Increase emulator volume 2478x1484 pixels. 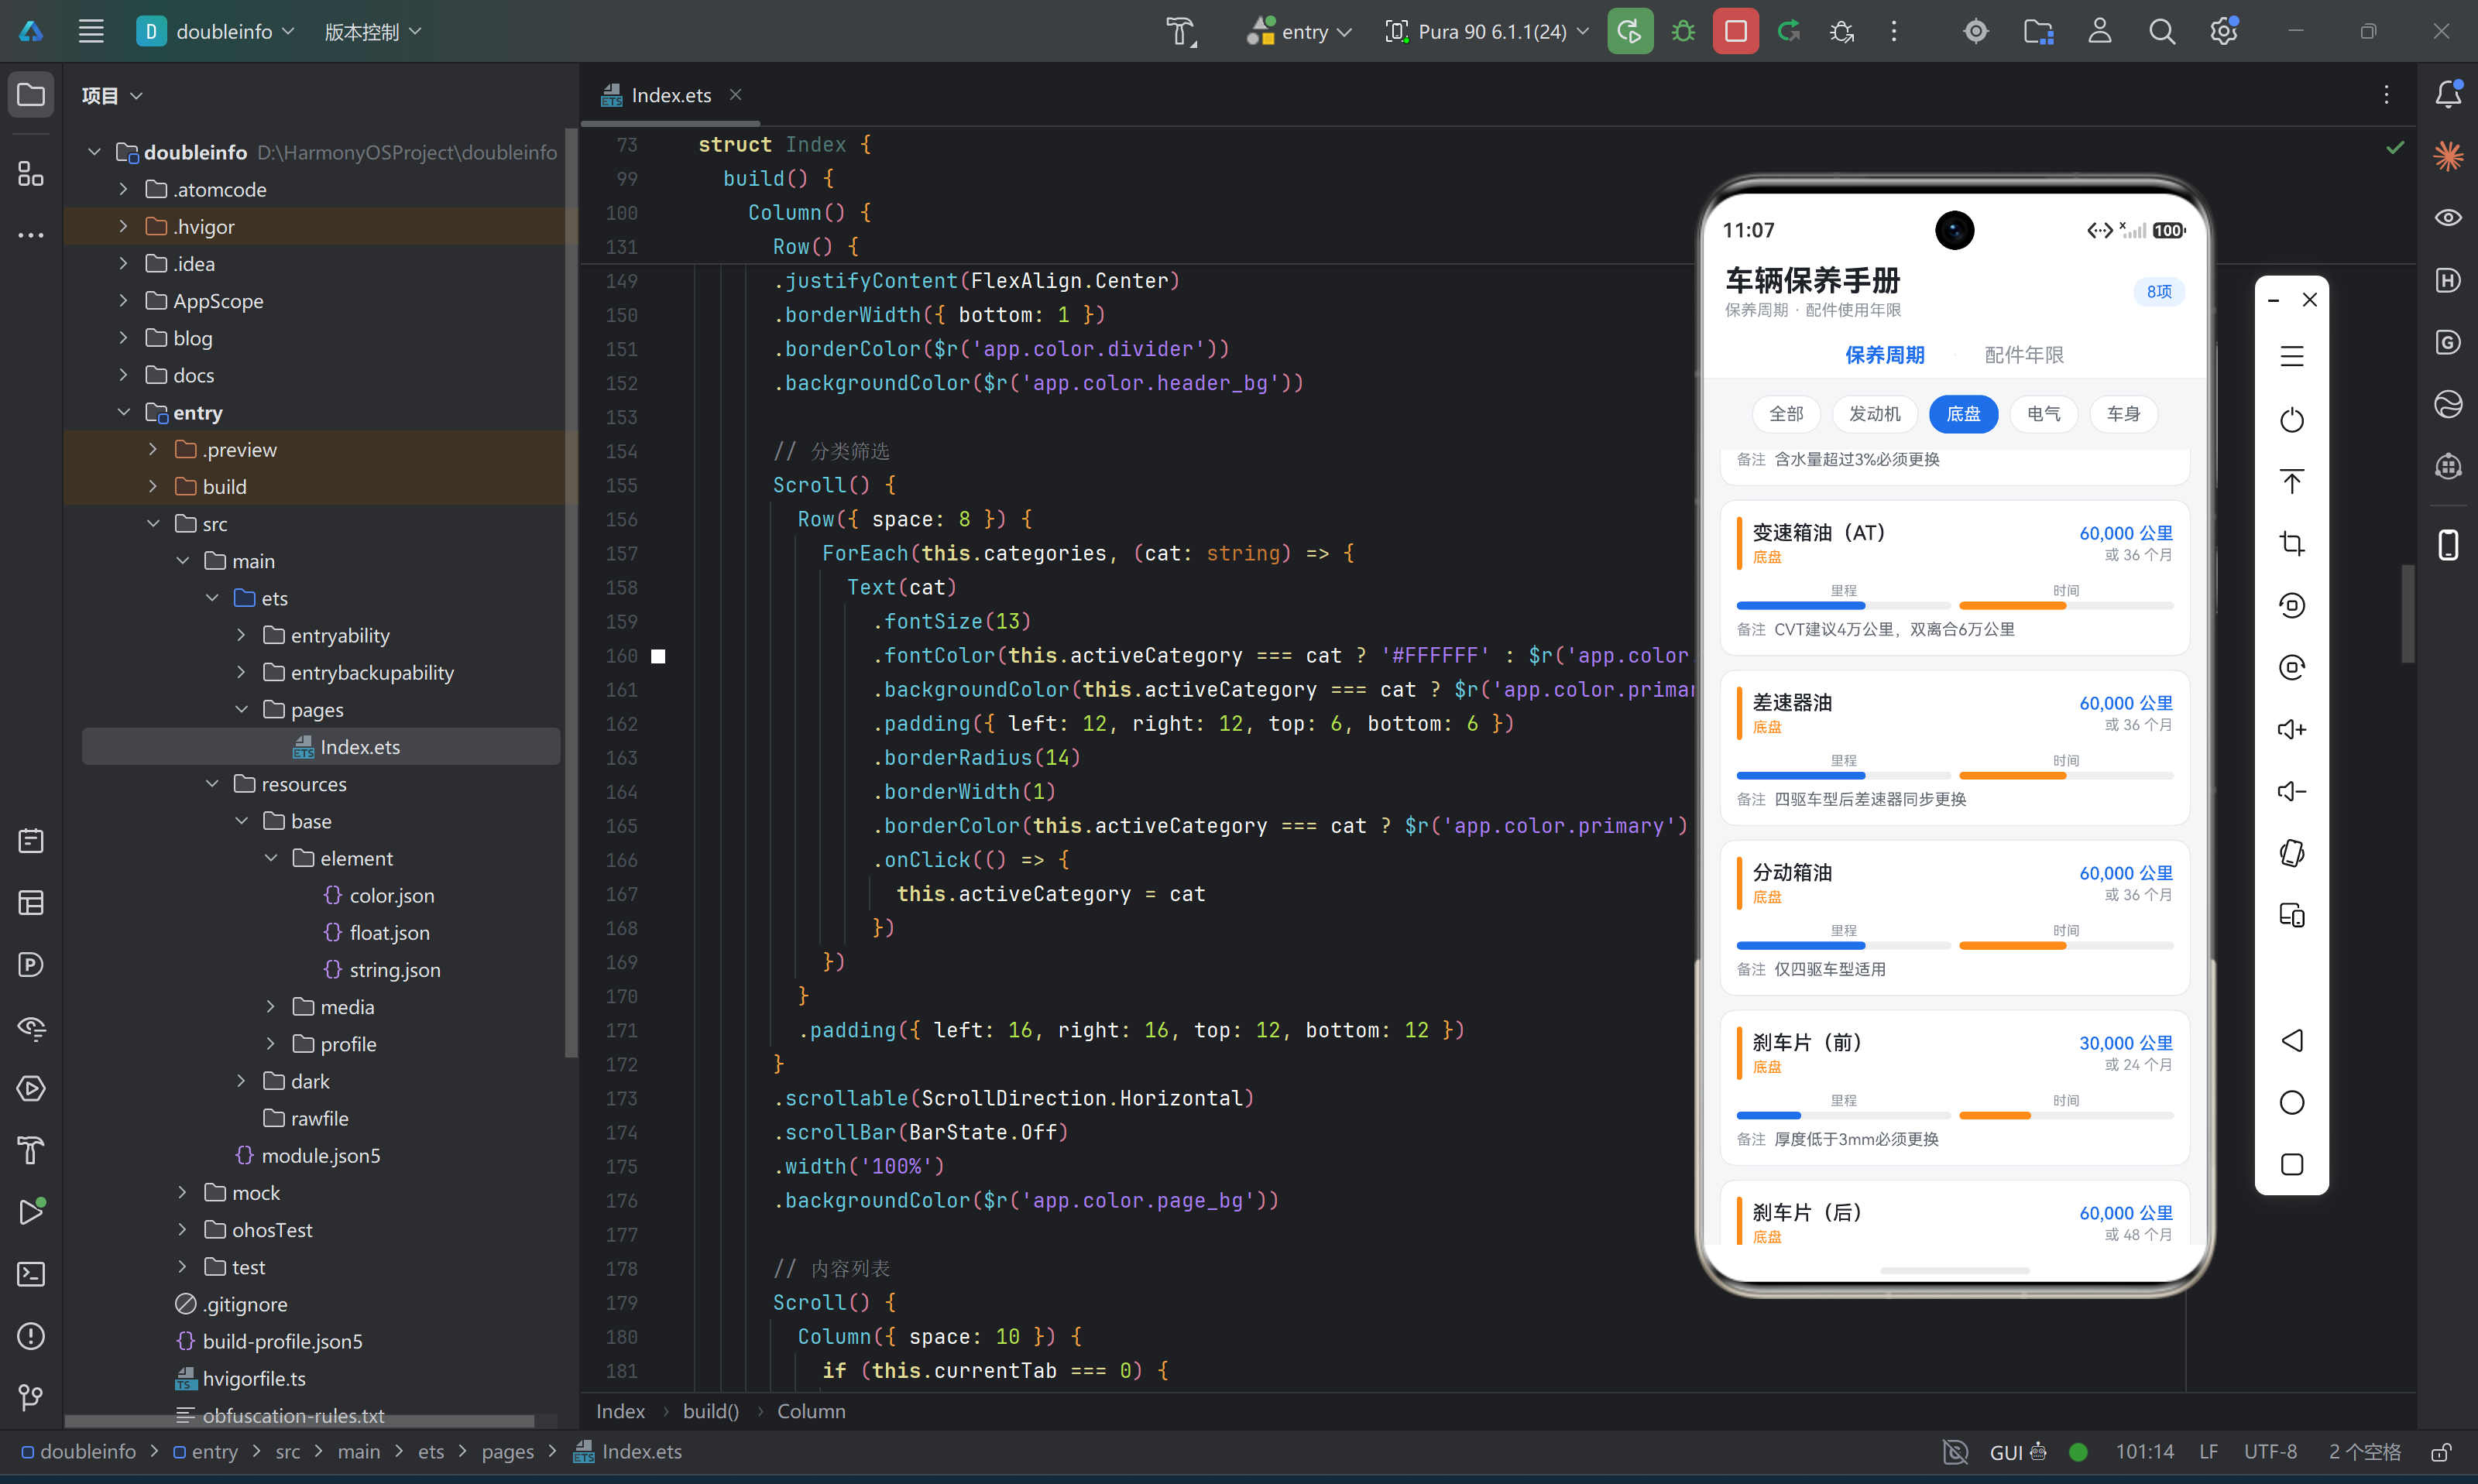pos(2291,729)
